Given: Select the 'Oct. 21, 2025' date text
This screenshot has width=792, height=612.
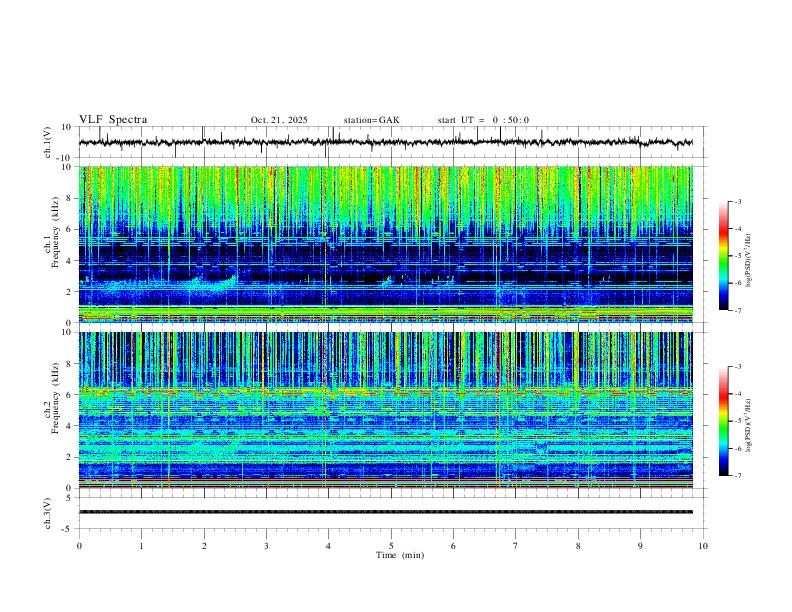Looking at the screenshot, I should click(279, 120).
